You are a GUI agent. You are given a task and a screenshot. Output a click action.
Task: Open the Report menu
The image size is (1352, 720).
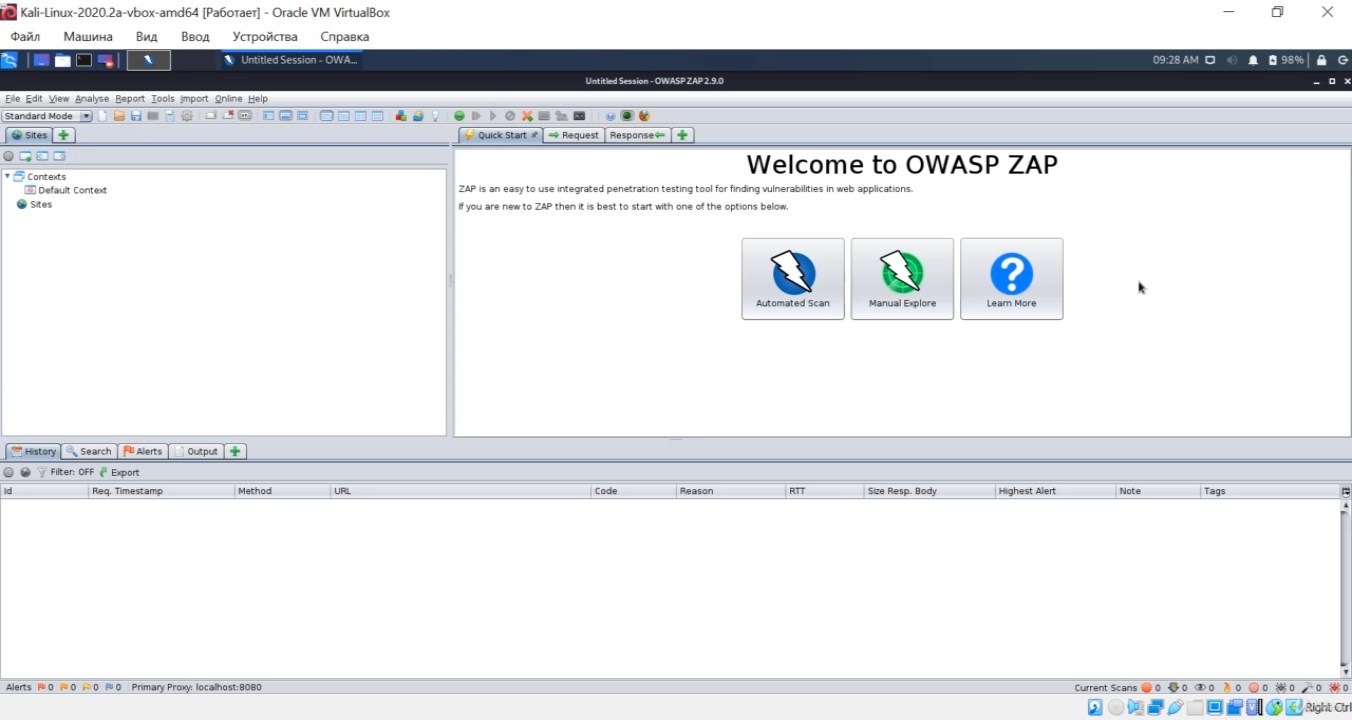coord(130,99)
